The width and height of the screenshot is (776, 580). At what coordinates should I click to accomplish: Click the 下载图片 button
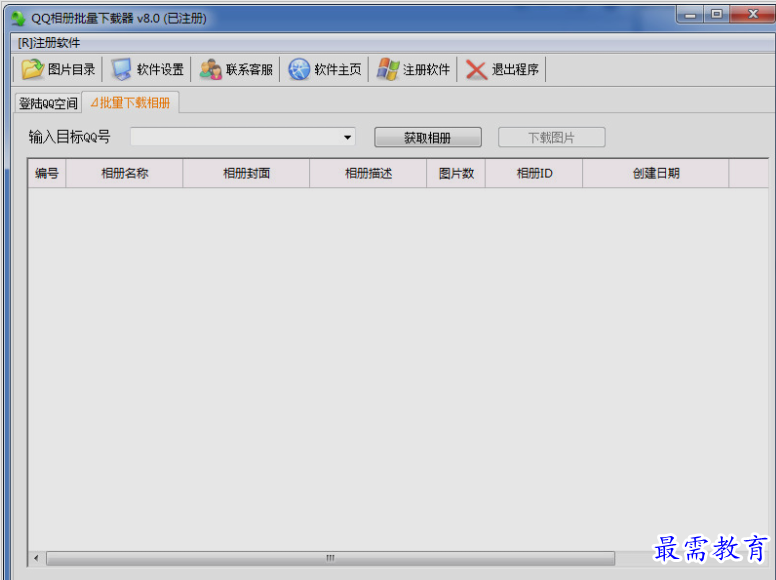(551, 137)
